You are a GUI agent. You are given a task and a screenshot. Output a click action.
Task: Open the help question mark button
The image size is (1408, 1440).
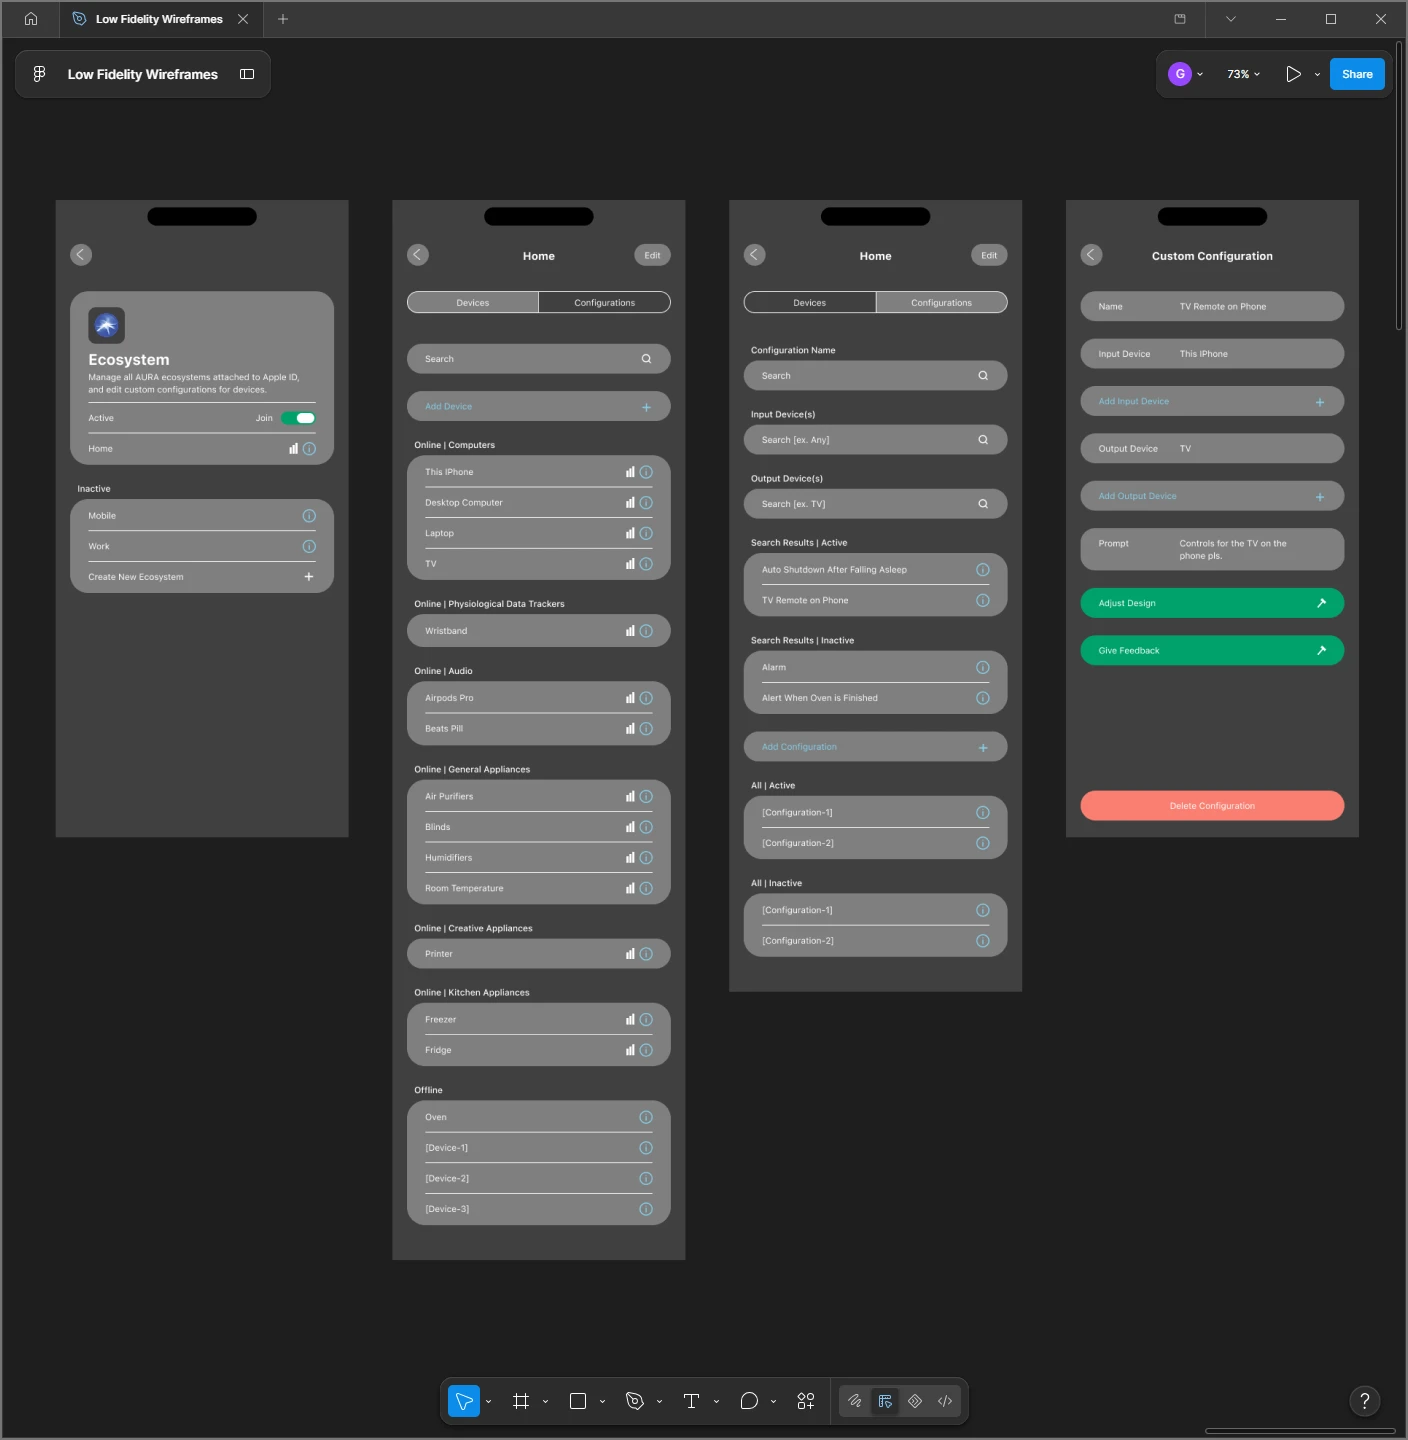click(x=1365, y=1401)
